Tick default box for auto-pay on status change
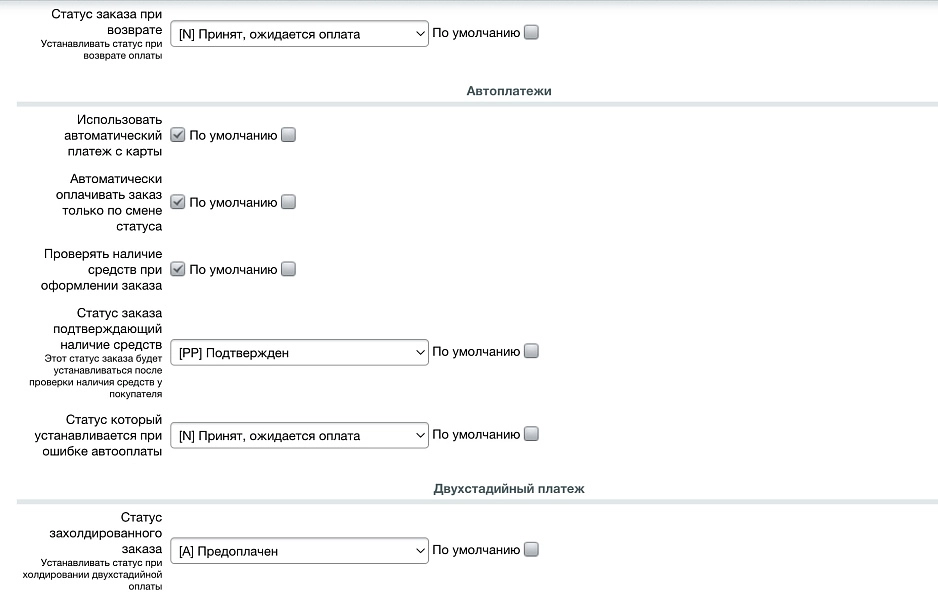The width and height of the screenshot is (938, 600). (288, 202)
